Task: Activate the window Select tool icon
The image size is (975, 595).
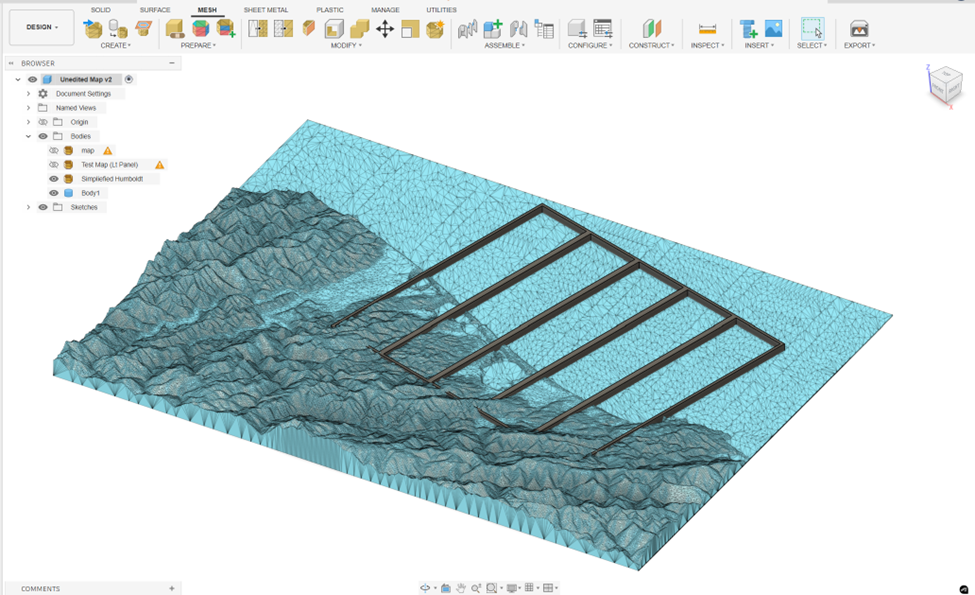Action: pos(812,29)
